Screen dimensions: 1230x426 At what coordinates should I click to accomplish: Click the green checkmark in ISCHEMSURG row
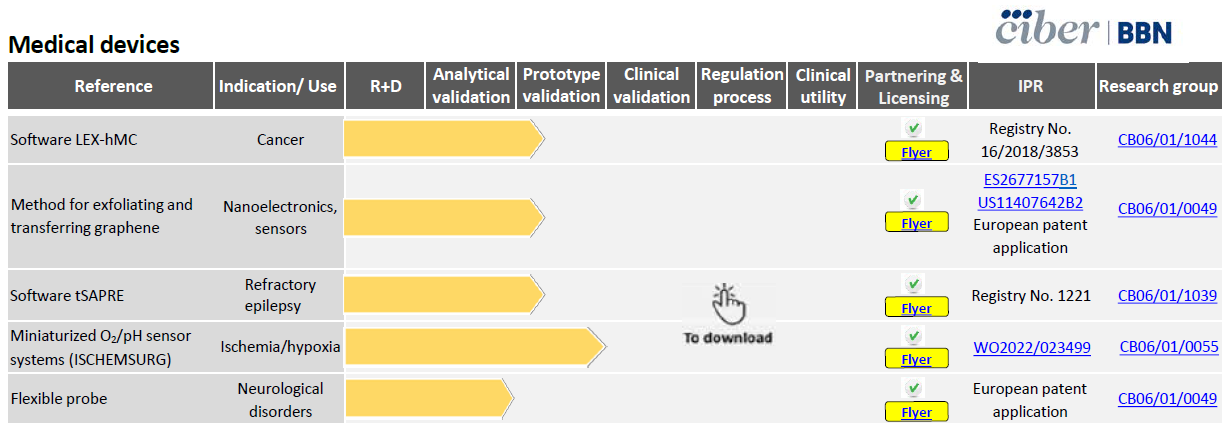(914, 335)
